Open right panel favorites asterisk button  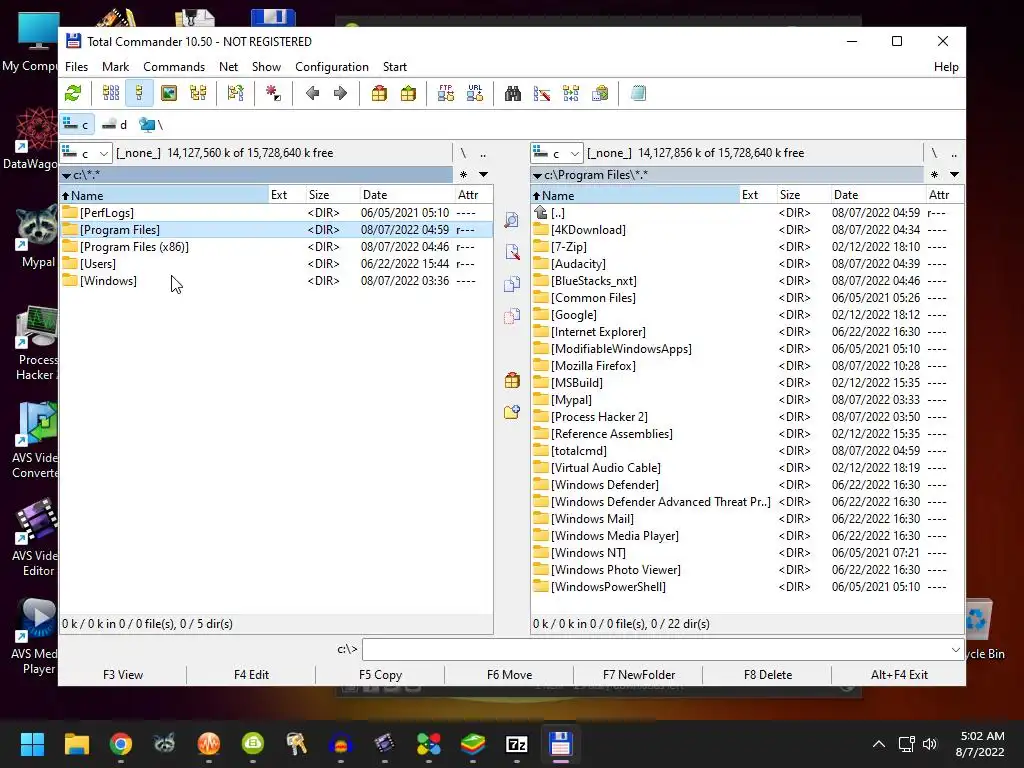(935, 174)
